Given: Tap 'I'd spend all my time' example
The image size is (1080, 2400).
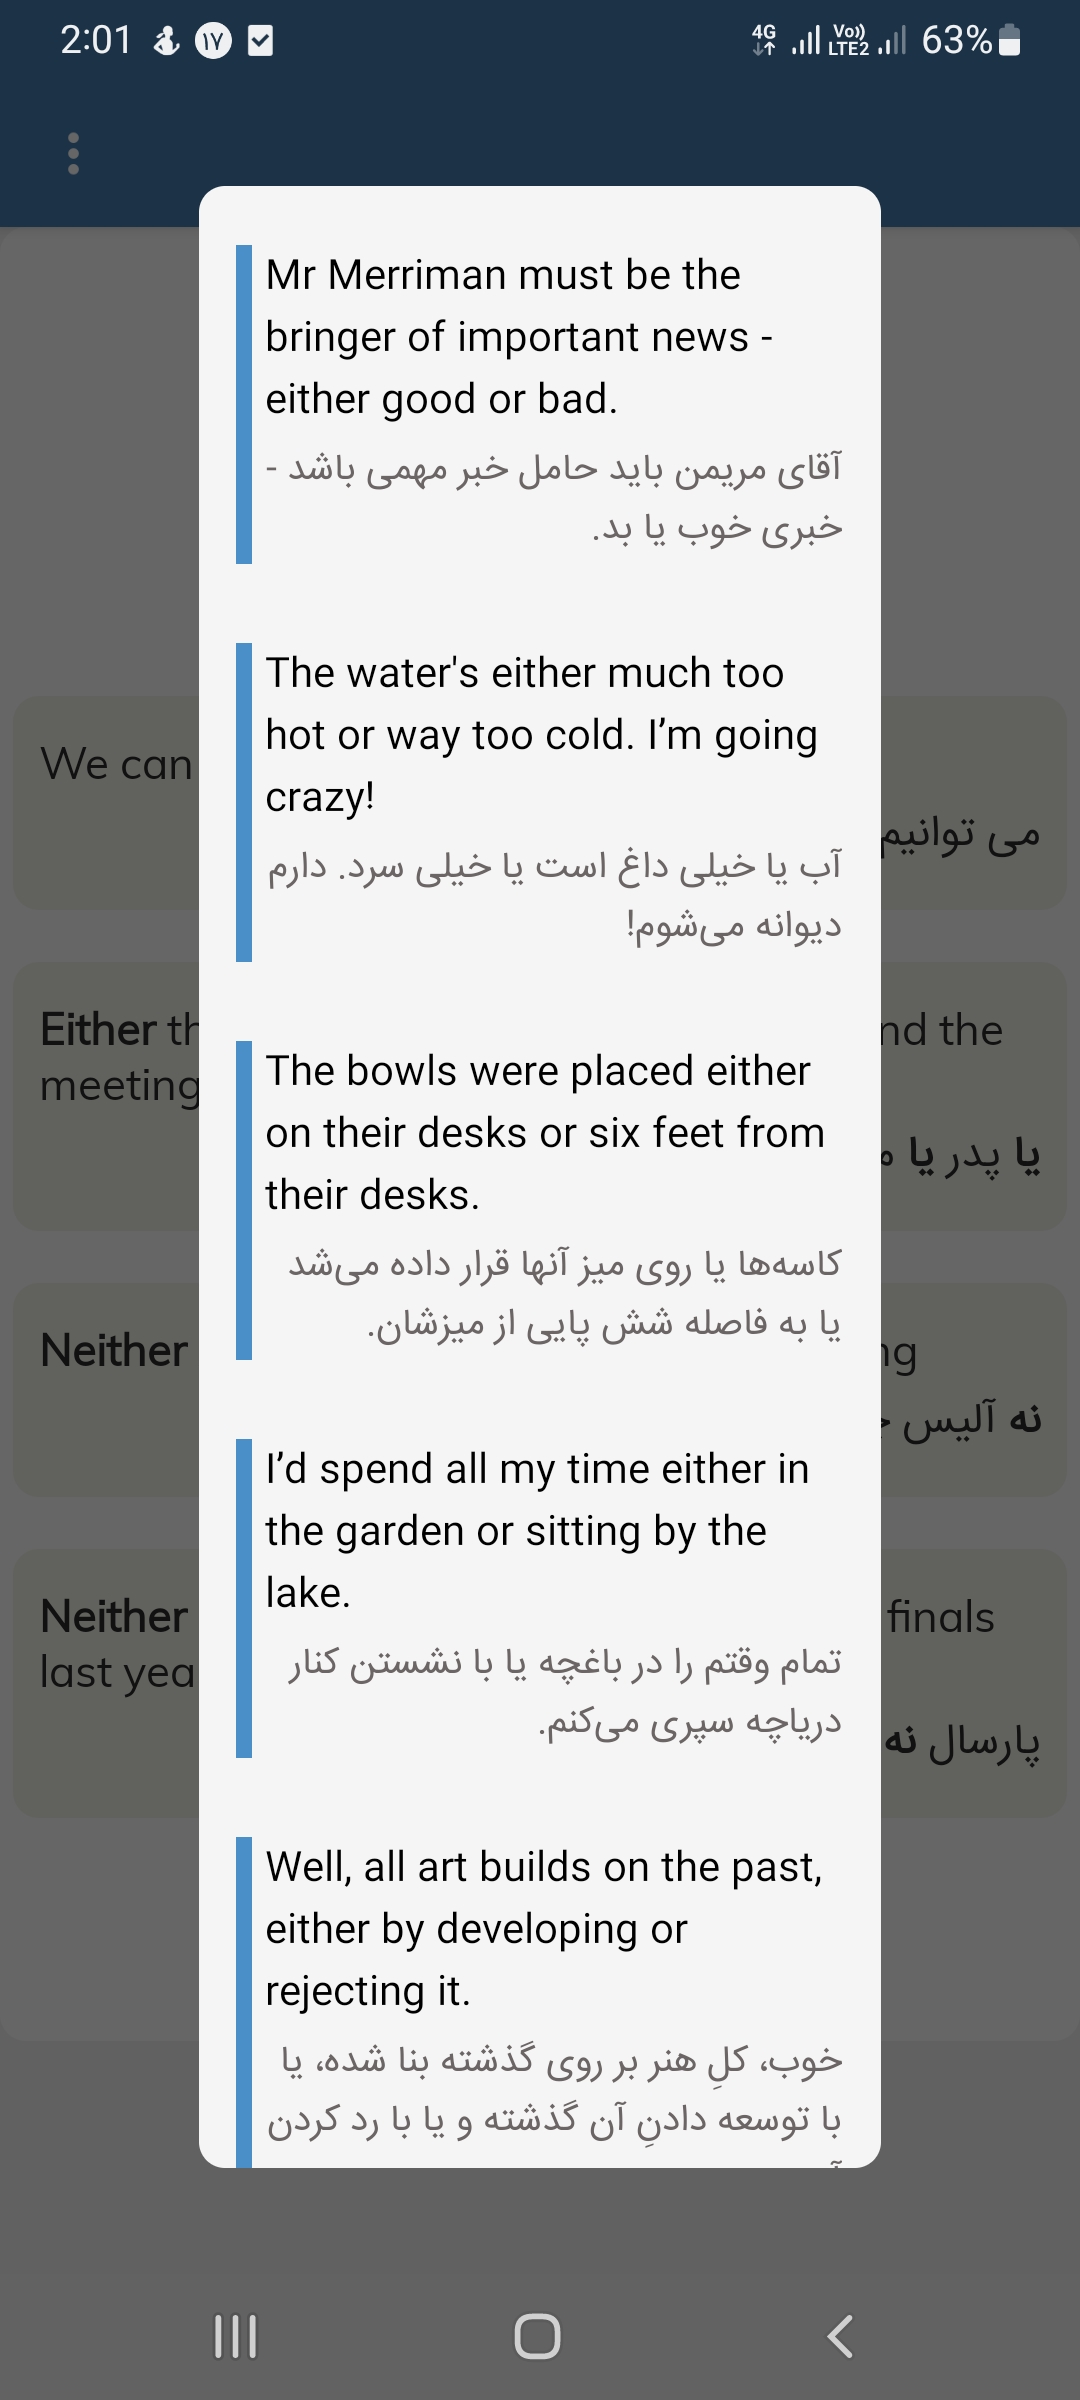Looking at the screenshot, I should pyautogui.click(x=538, y=1531).
